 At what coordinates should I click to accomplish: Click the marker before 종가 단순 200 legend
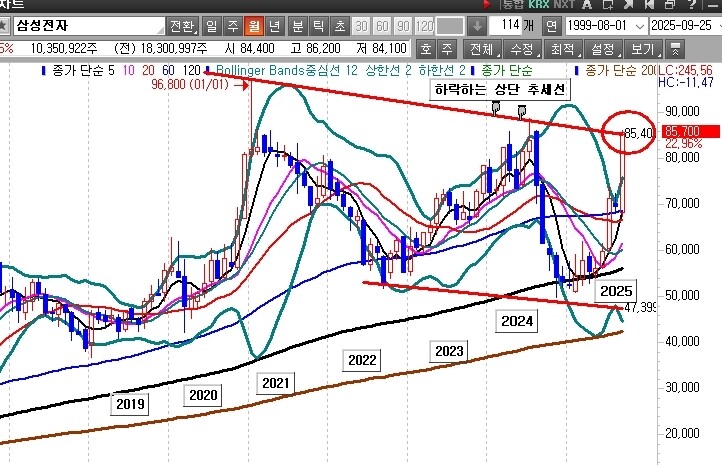[576, 70]
